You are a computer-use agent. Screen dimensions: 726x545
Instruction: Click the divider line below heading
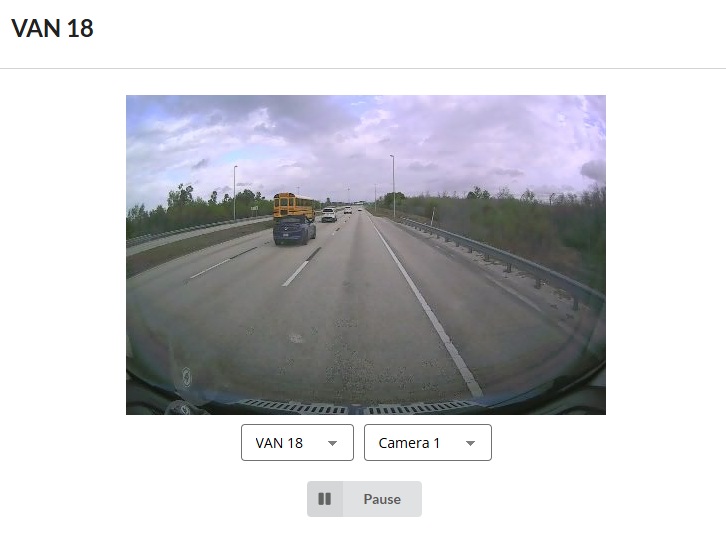(x=363, y=69)
